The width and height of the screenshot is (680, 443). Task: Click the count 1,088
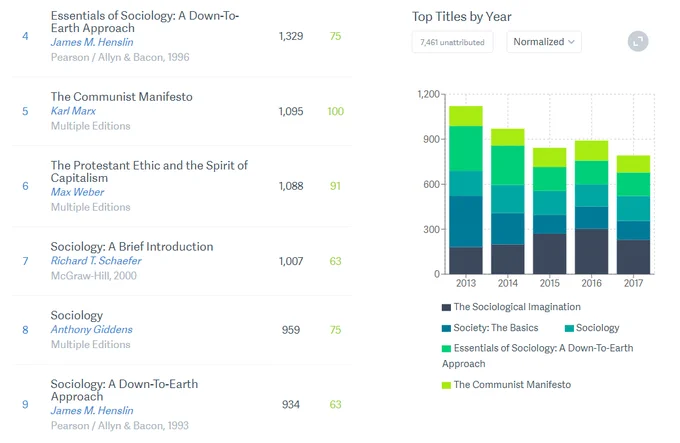291,186
